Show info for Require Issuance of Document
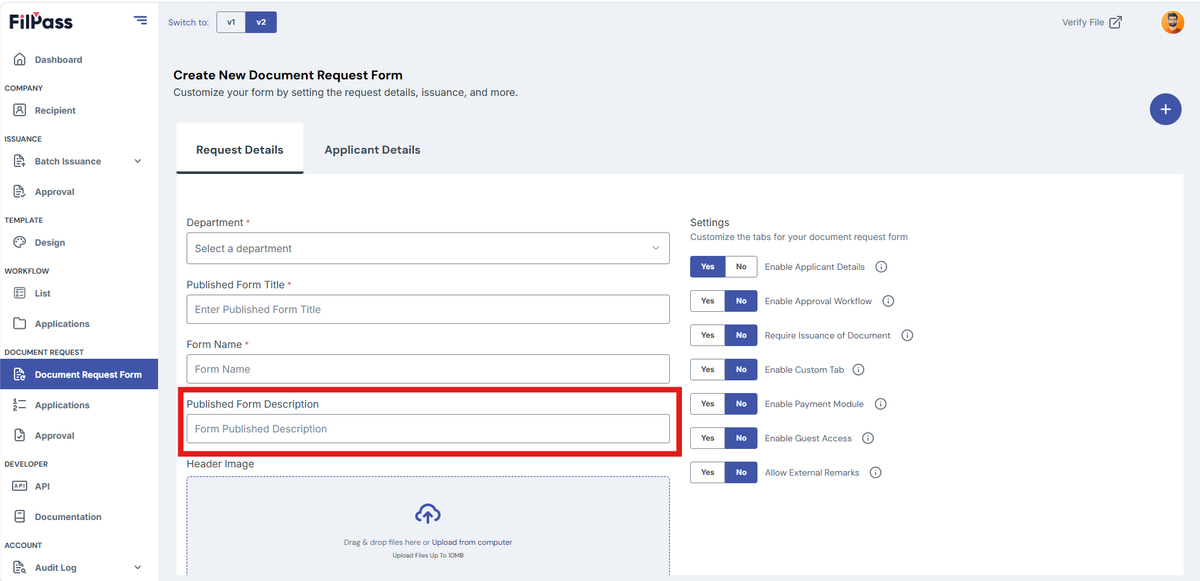Image resolution: width=1200 pixels, height=581 pixels. 907,335
